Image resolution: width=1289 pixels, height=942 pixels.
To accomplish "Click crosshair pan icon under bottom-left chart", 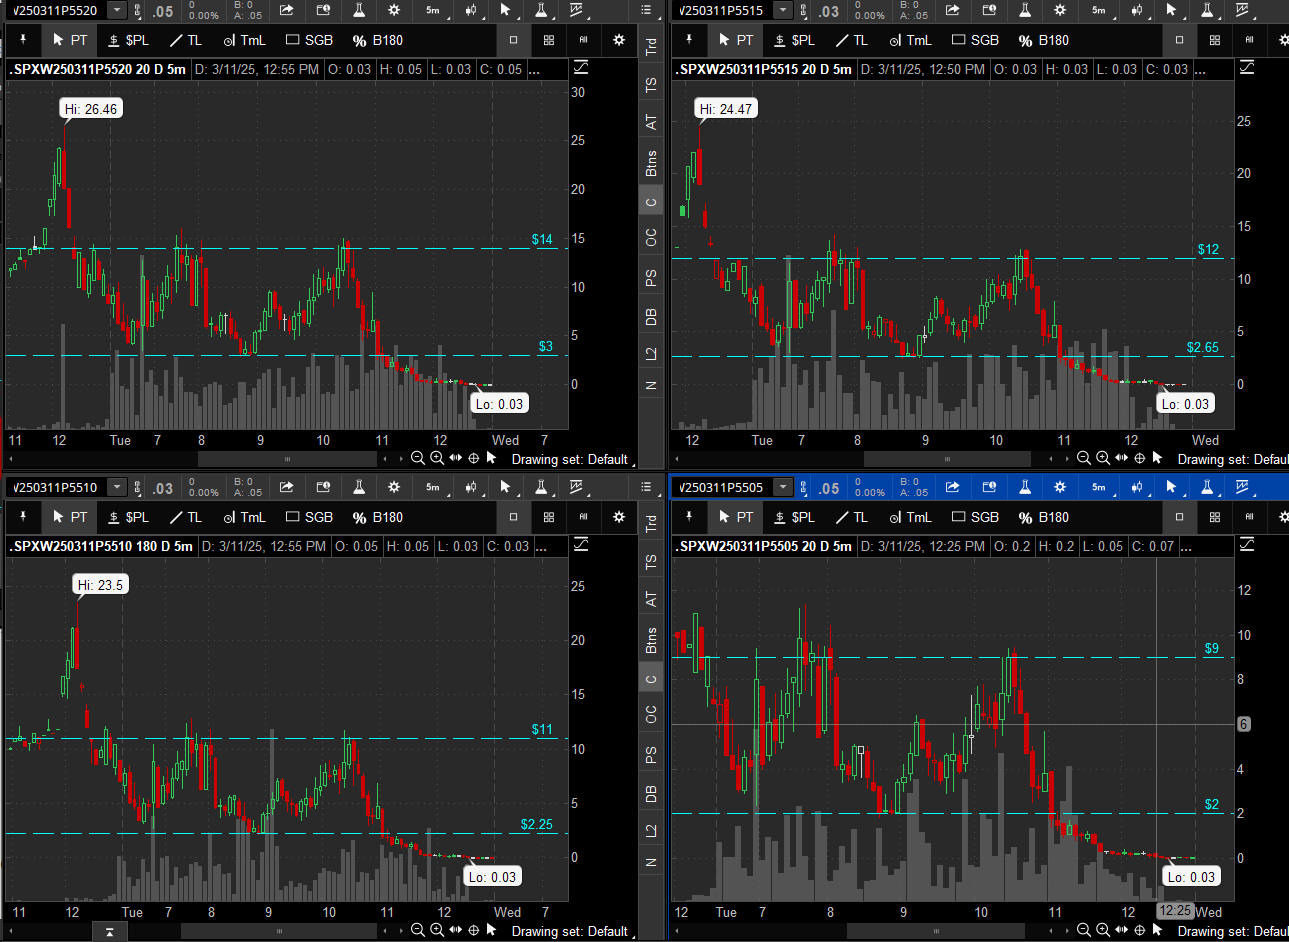I will click(473, 931).
